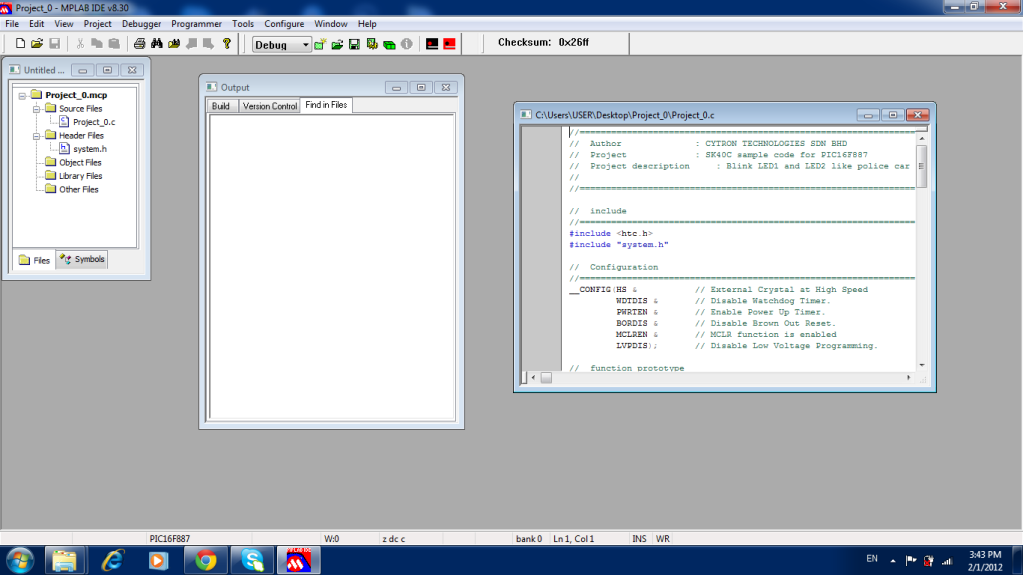The width and height of the screenshot is (1023, 575).
Task: Switch to the Symbols tab
Action: pos(82,259)
